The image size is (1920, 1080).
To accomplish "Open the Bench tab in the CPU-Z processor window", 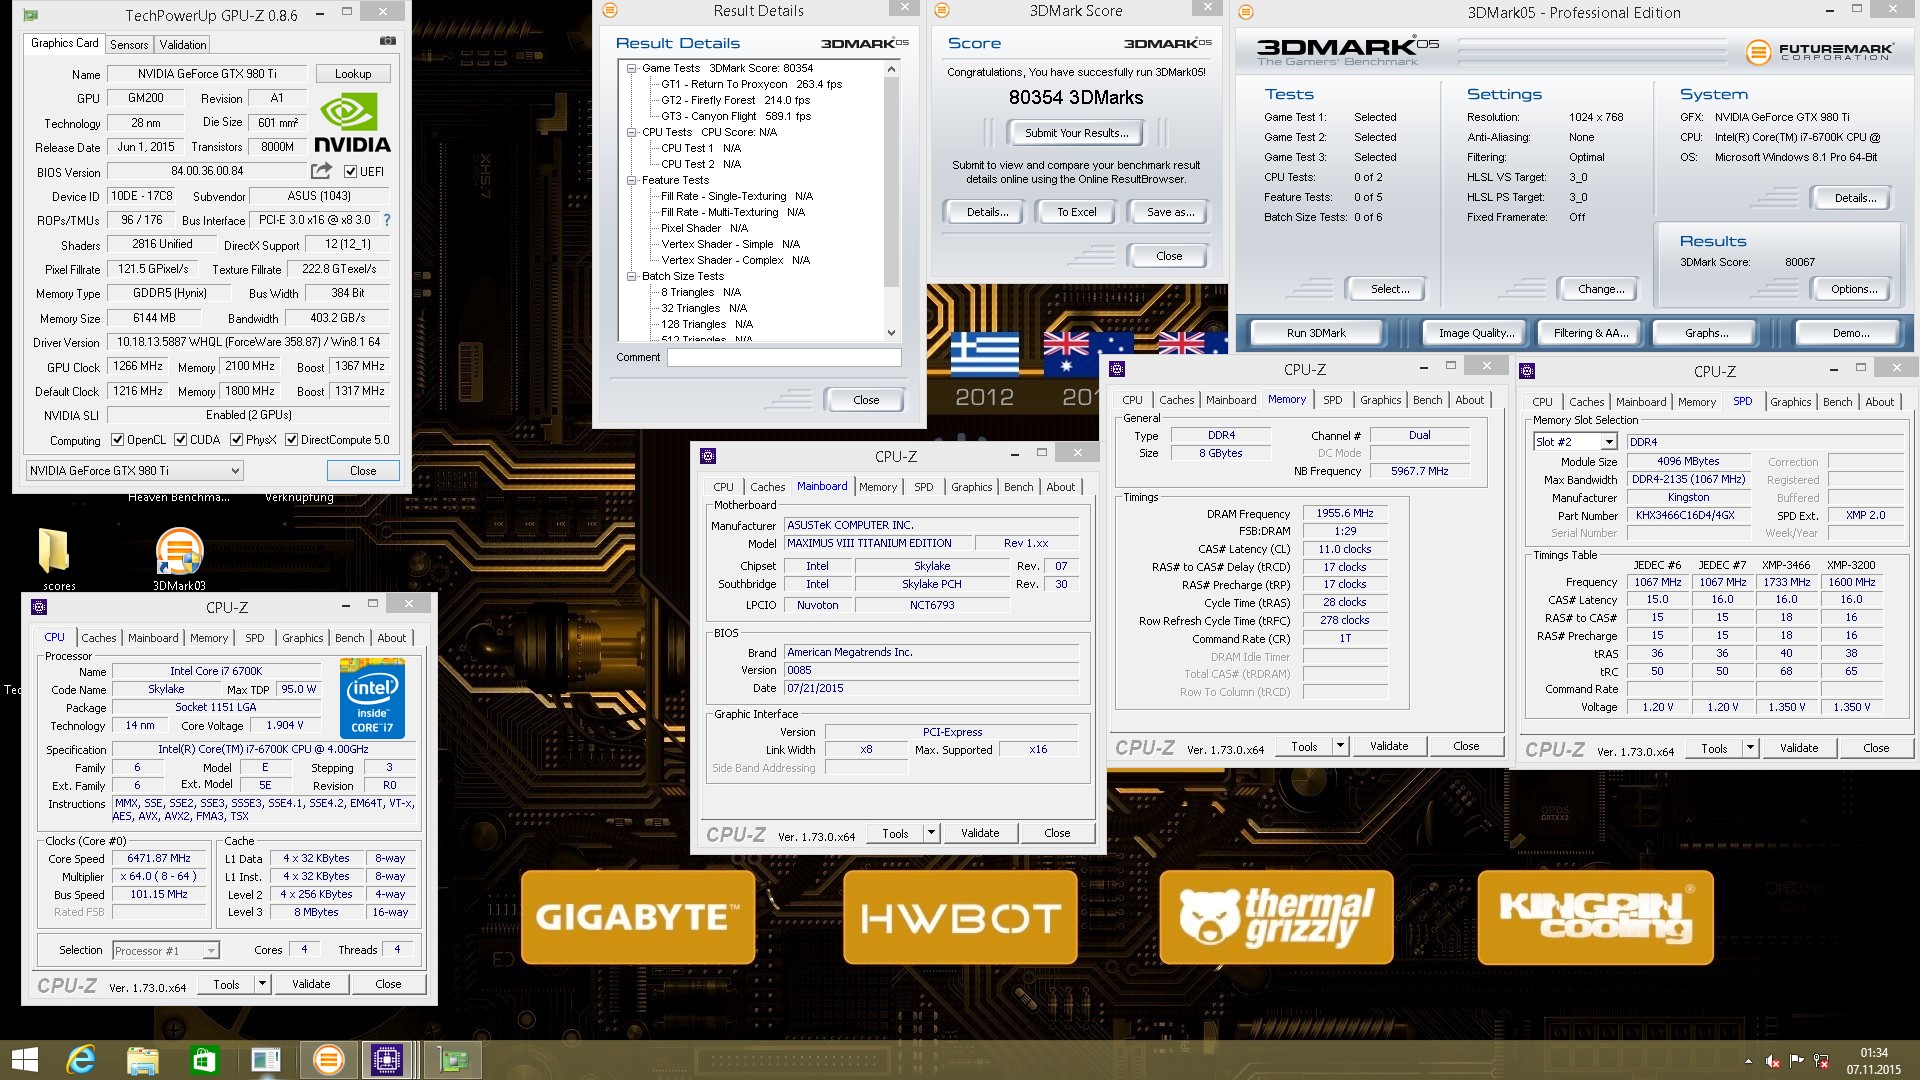I will point(349,638).
